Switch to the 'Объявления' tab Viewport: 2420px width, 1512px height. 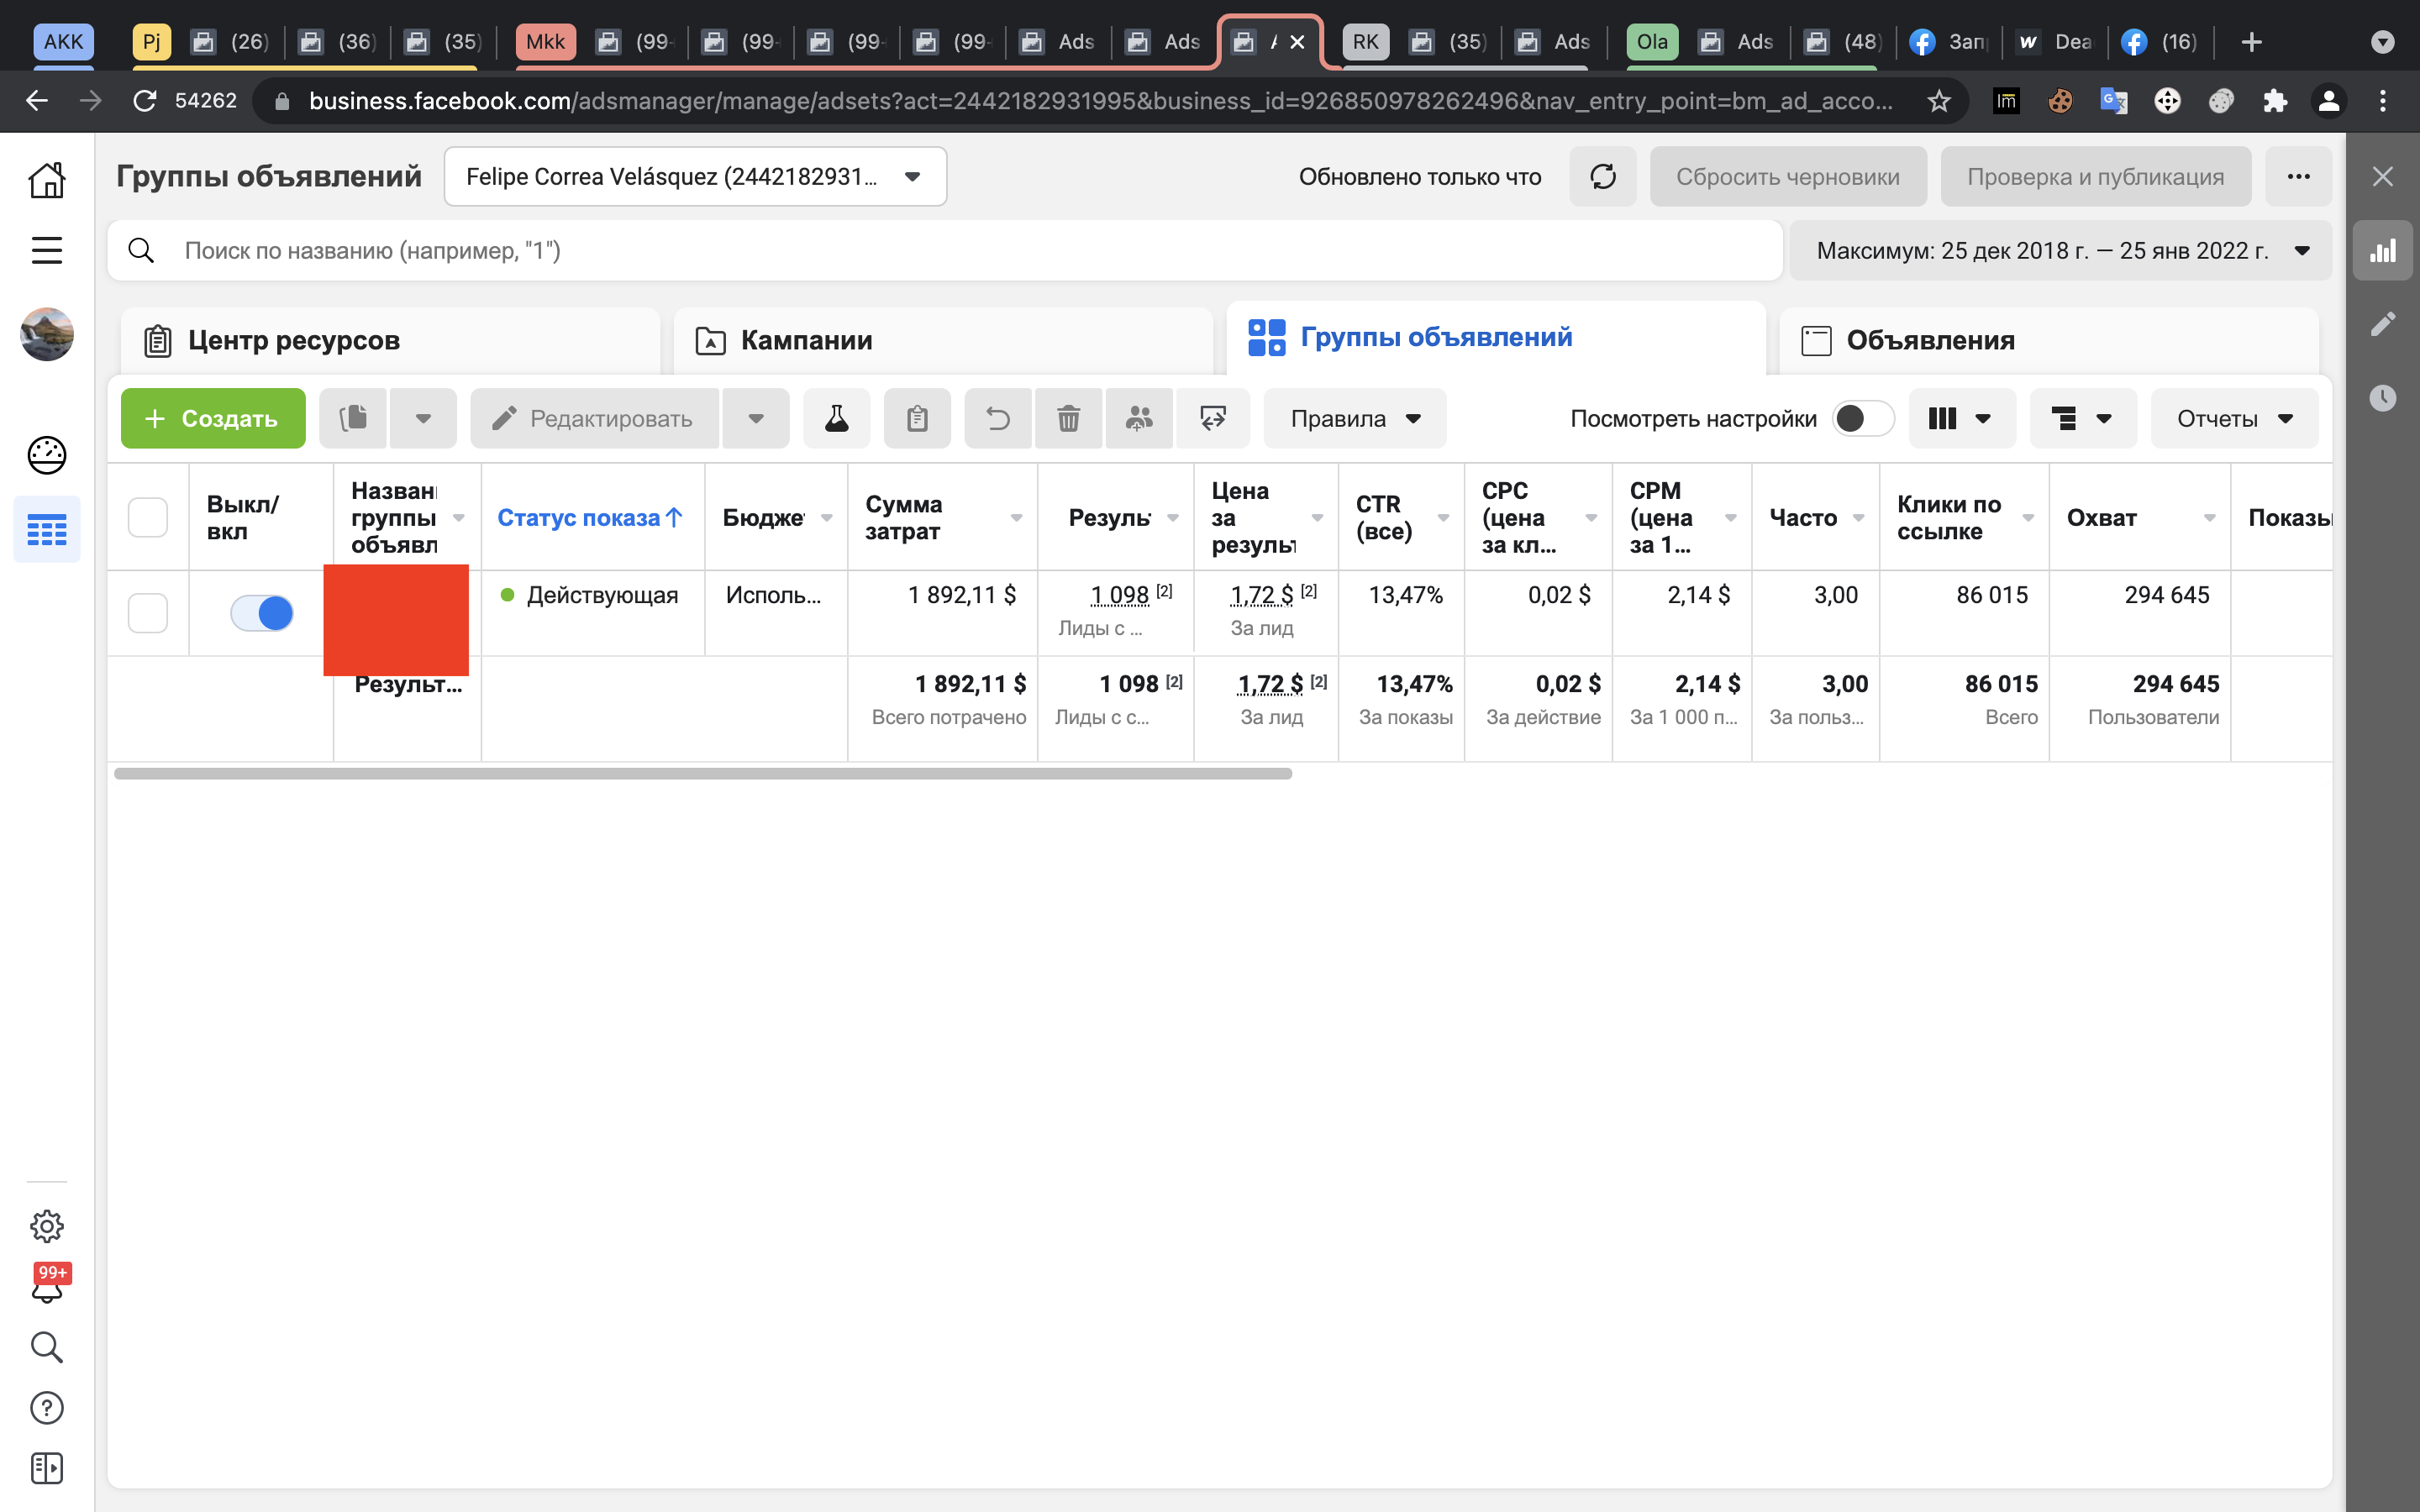point(2049,340)
